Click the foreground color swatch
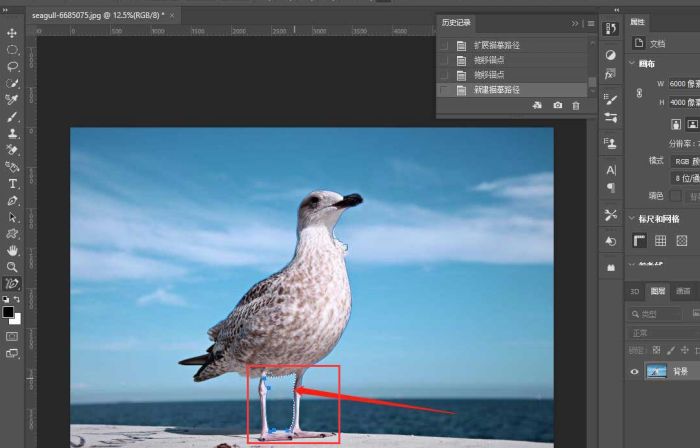The height and width of the screenshot is (448, 700). point(8,312)
